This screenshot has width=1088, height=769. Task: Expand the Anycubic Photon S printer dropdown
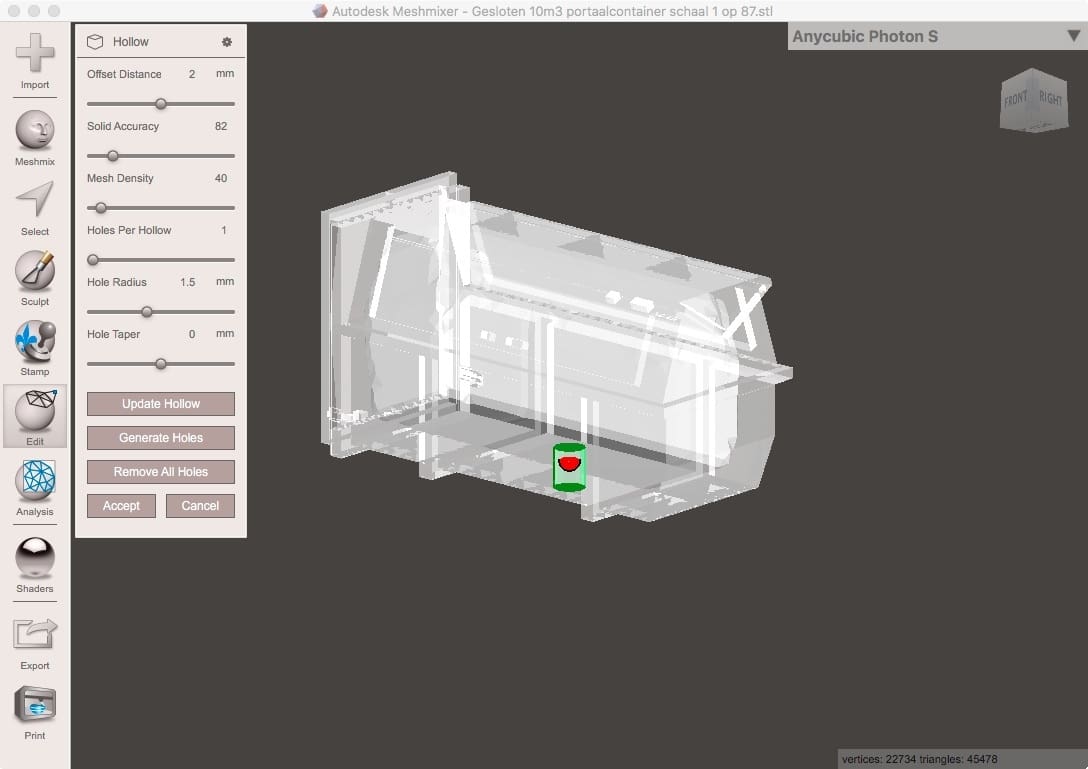(1072, 36)
